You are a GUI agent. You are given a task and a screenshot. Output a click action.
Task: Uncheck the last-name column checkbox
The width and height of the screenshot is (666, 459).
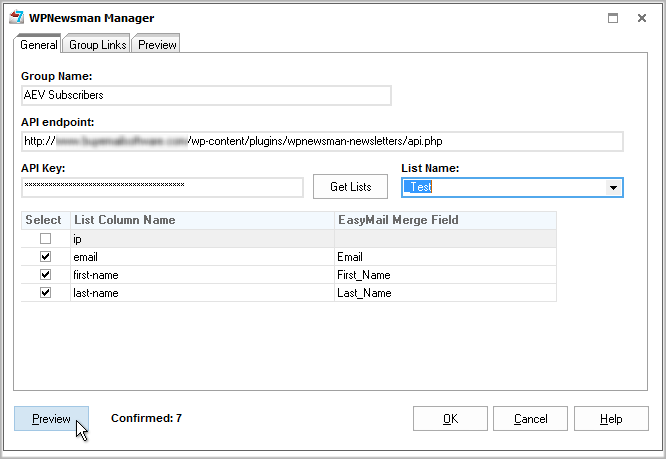point(45,293)
